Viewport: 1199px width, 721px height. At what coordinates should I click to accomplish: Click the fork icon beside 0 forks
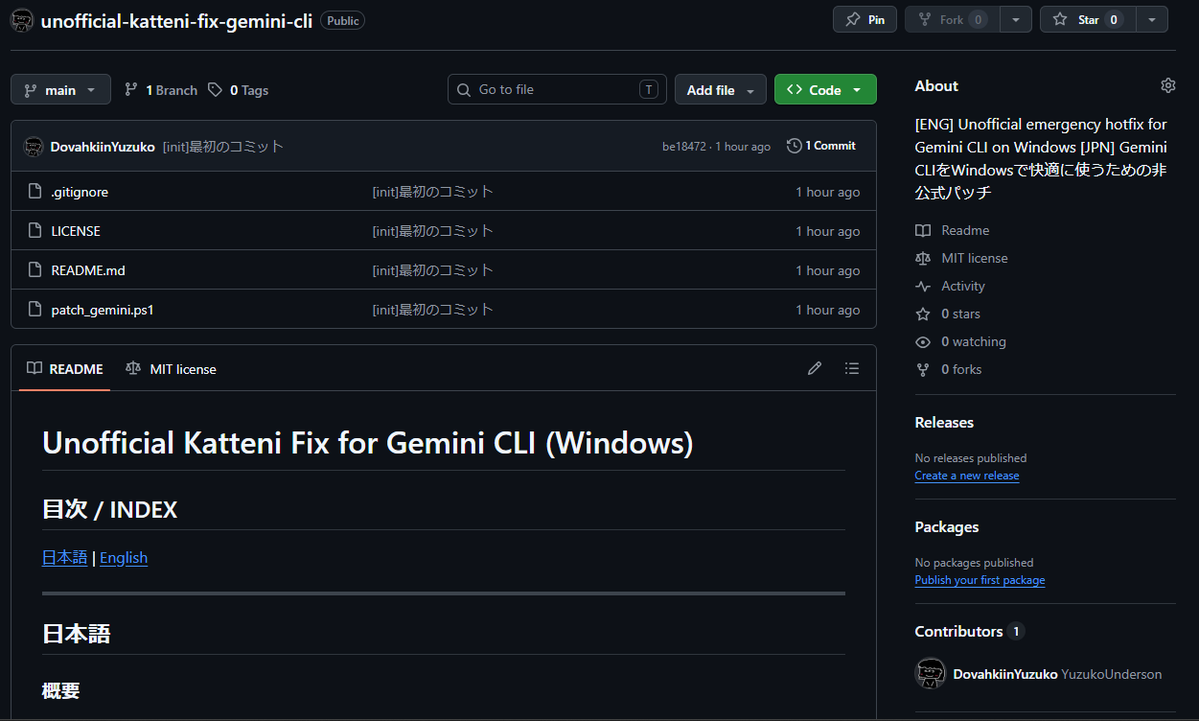pyautogui.click(x=923, y=370)
